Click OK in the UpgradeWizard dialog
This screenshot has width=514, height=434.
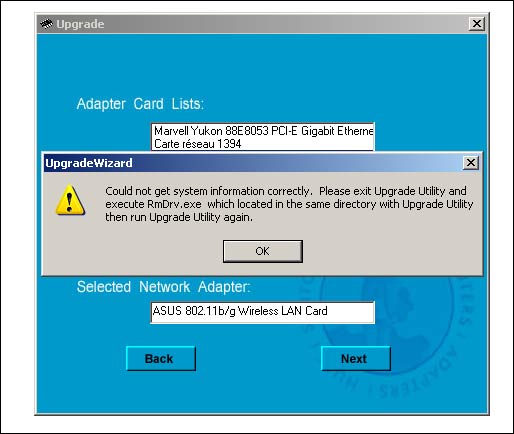pos(263,251)
